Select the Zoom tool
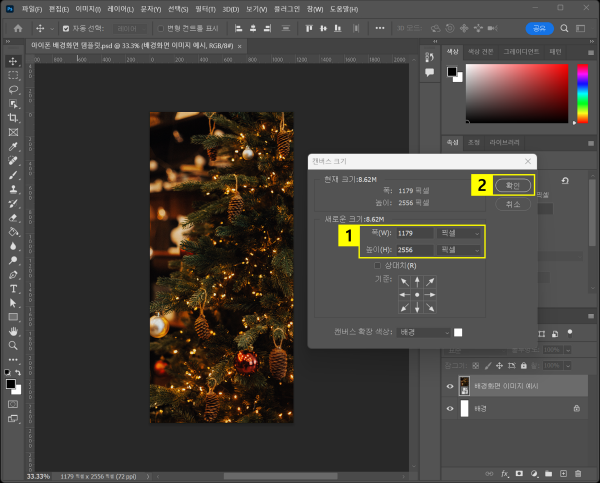The height and width of the screenshot is (483, 600). 13,344
